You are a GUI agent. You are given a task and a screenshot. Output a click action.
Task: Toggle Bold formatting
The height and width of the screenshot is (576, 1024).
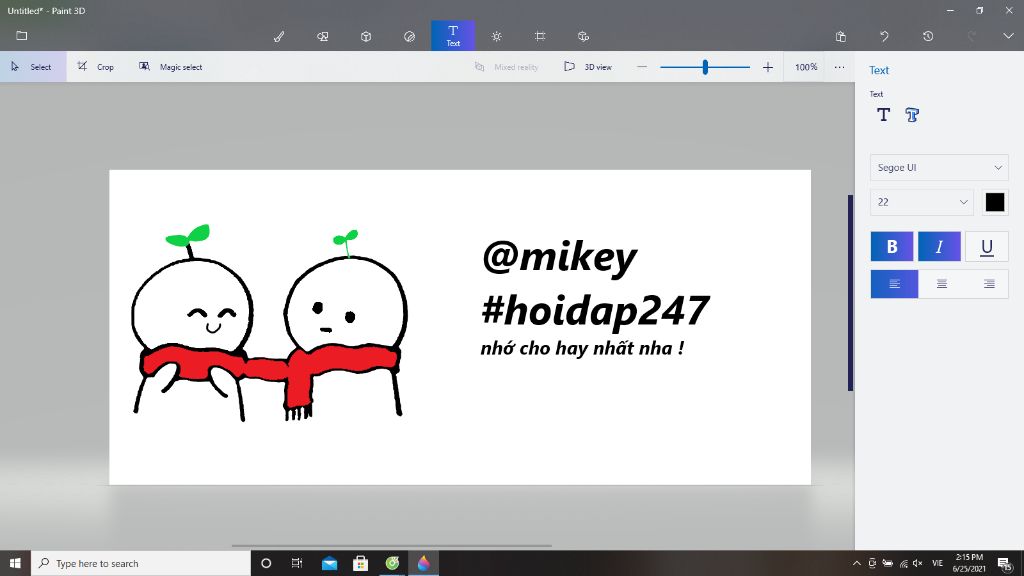pos(891,246)
